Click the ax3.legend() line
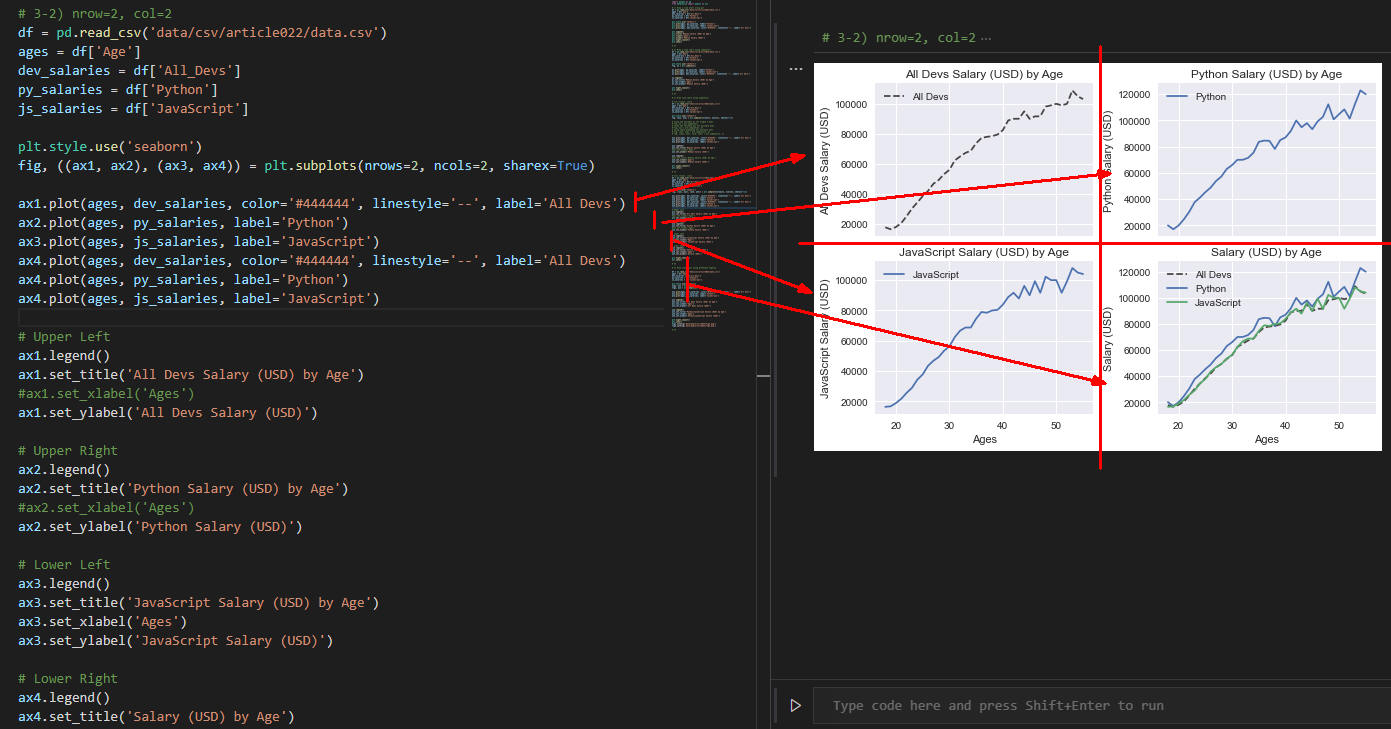Screen dimensions: 1391x729 tap(64, 583)
